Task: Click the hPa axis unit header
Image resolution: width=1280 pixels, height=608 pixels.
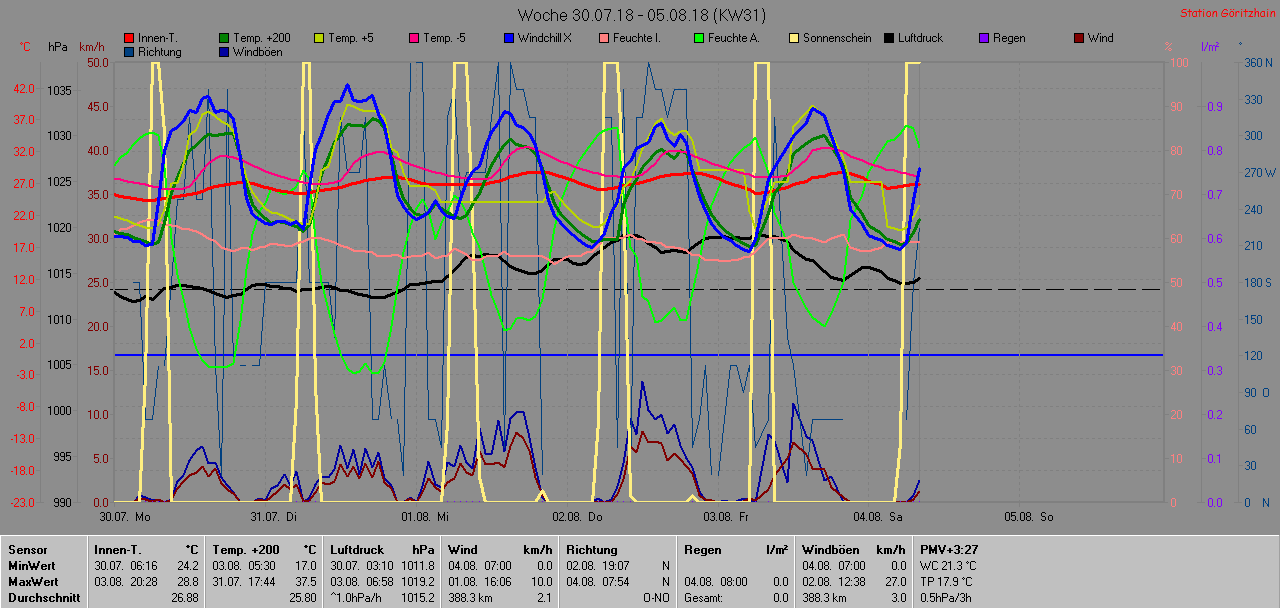Action: click(57, 47)
